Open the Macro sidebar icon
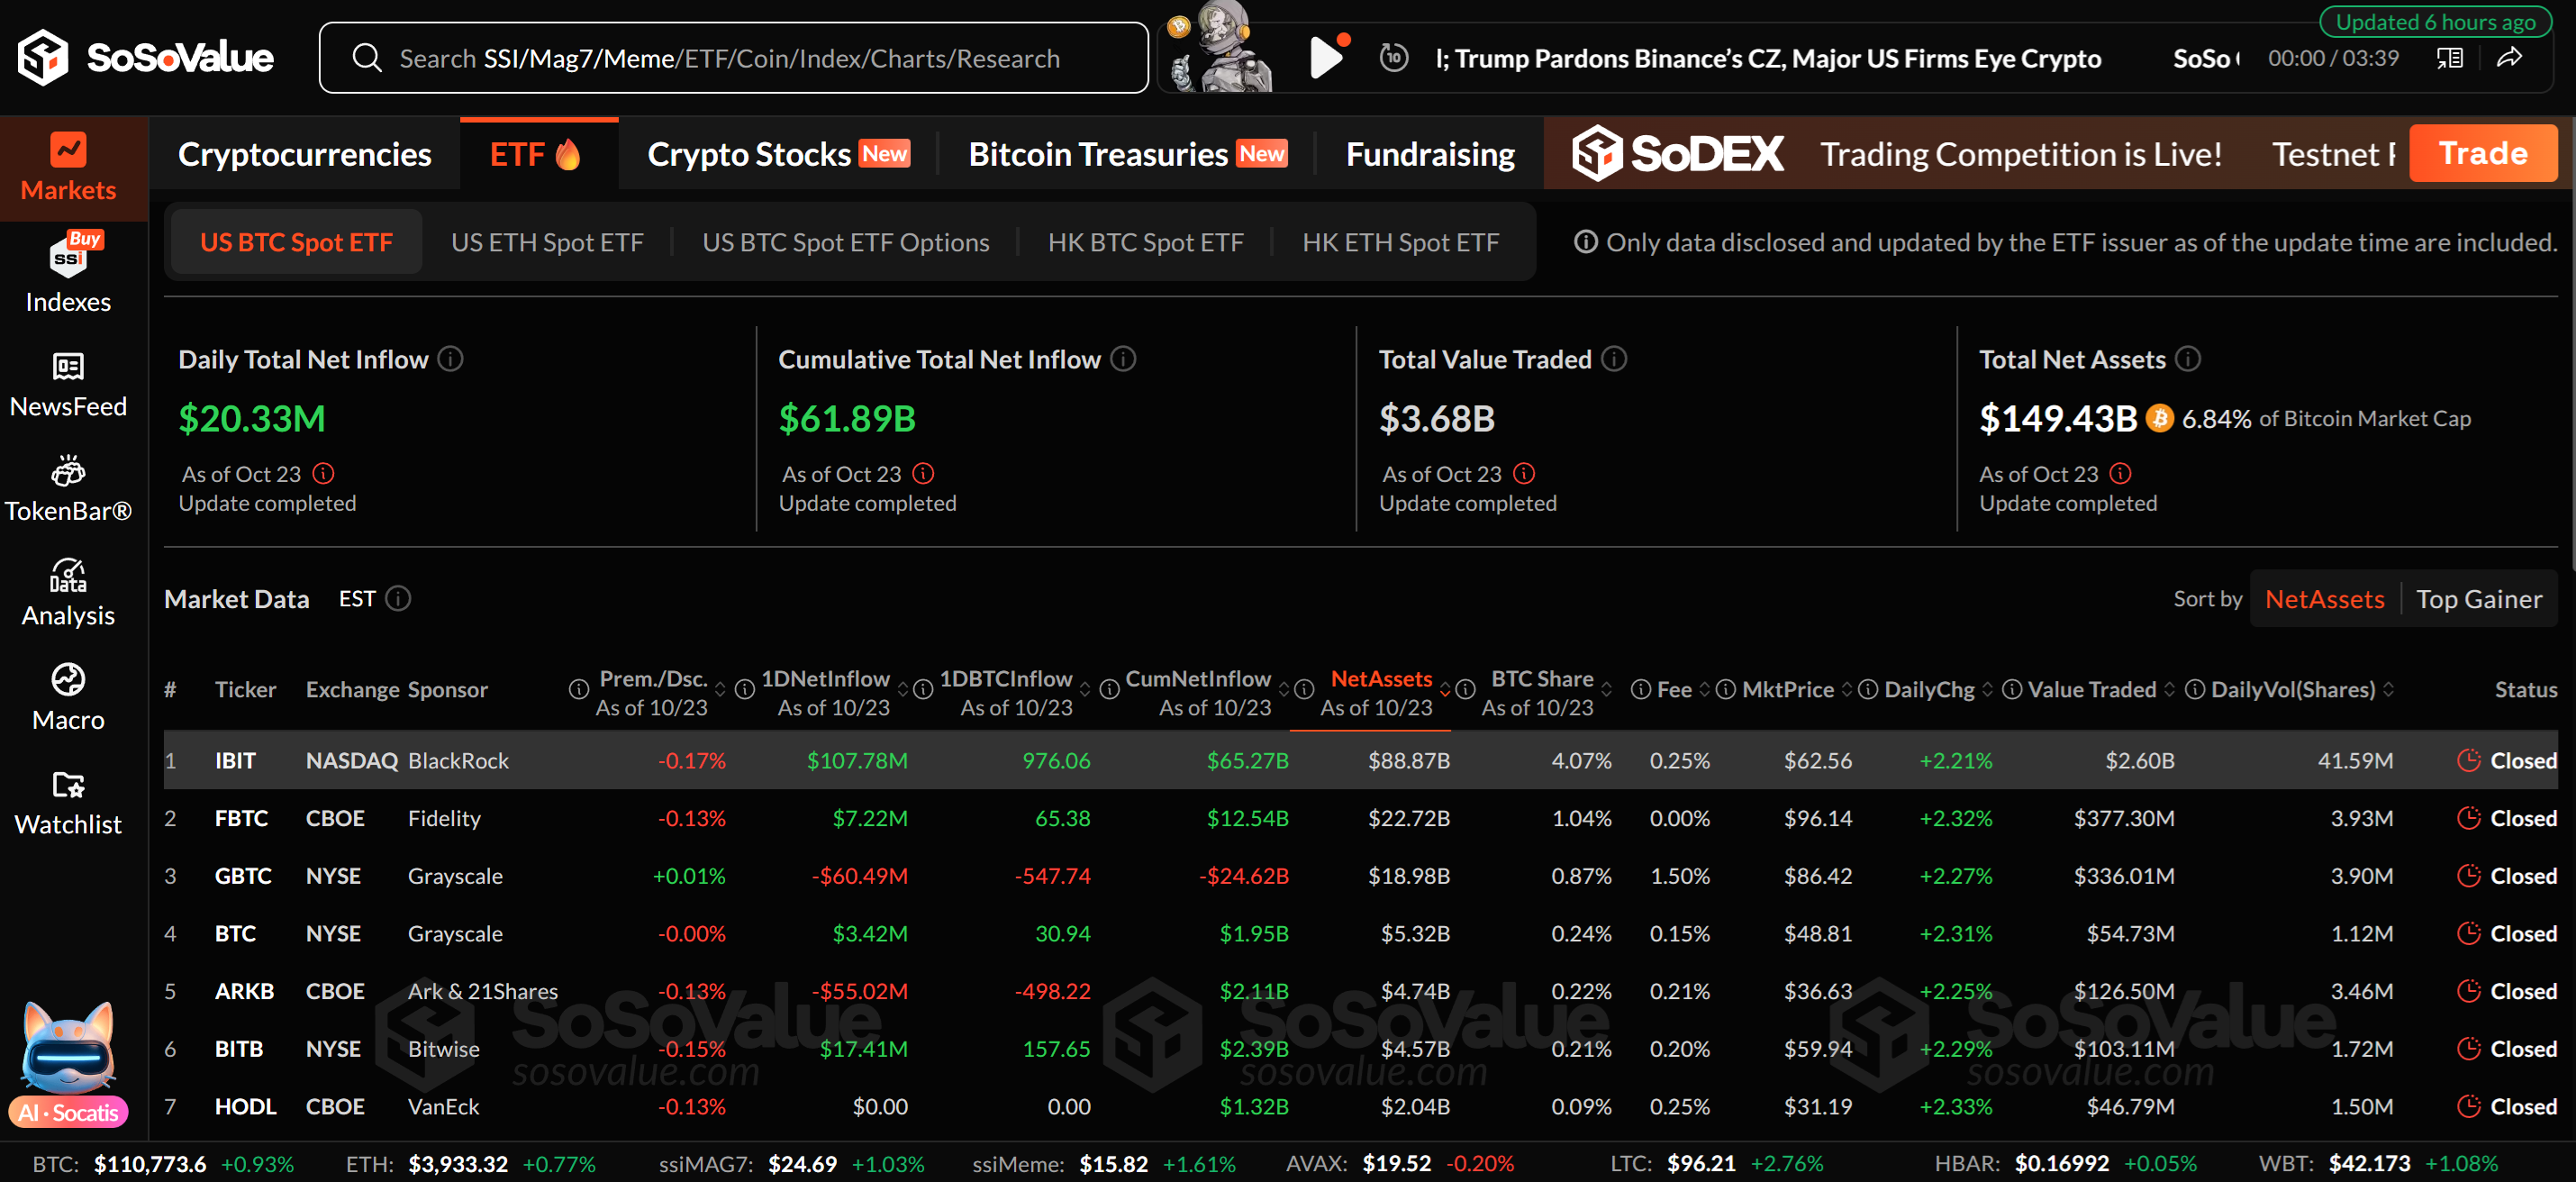The image size is (2576, 1182). (68, 680)
